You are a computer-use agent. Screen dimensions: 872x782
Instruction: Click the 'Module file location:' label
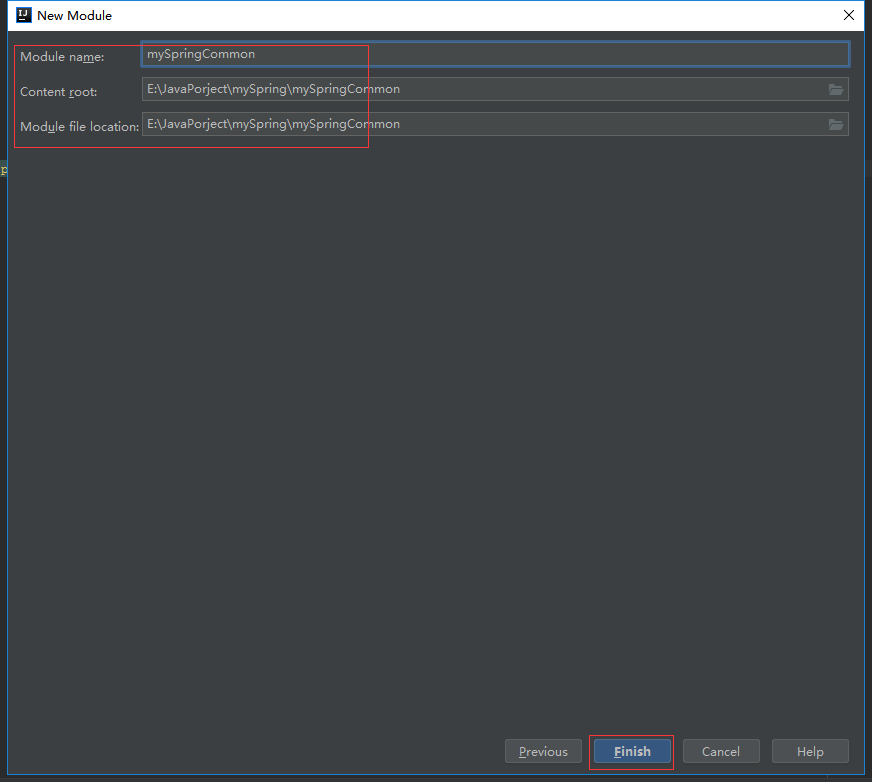coord(80,127)
